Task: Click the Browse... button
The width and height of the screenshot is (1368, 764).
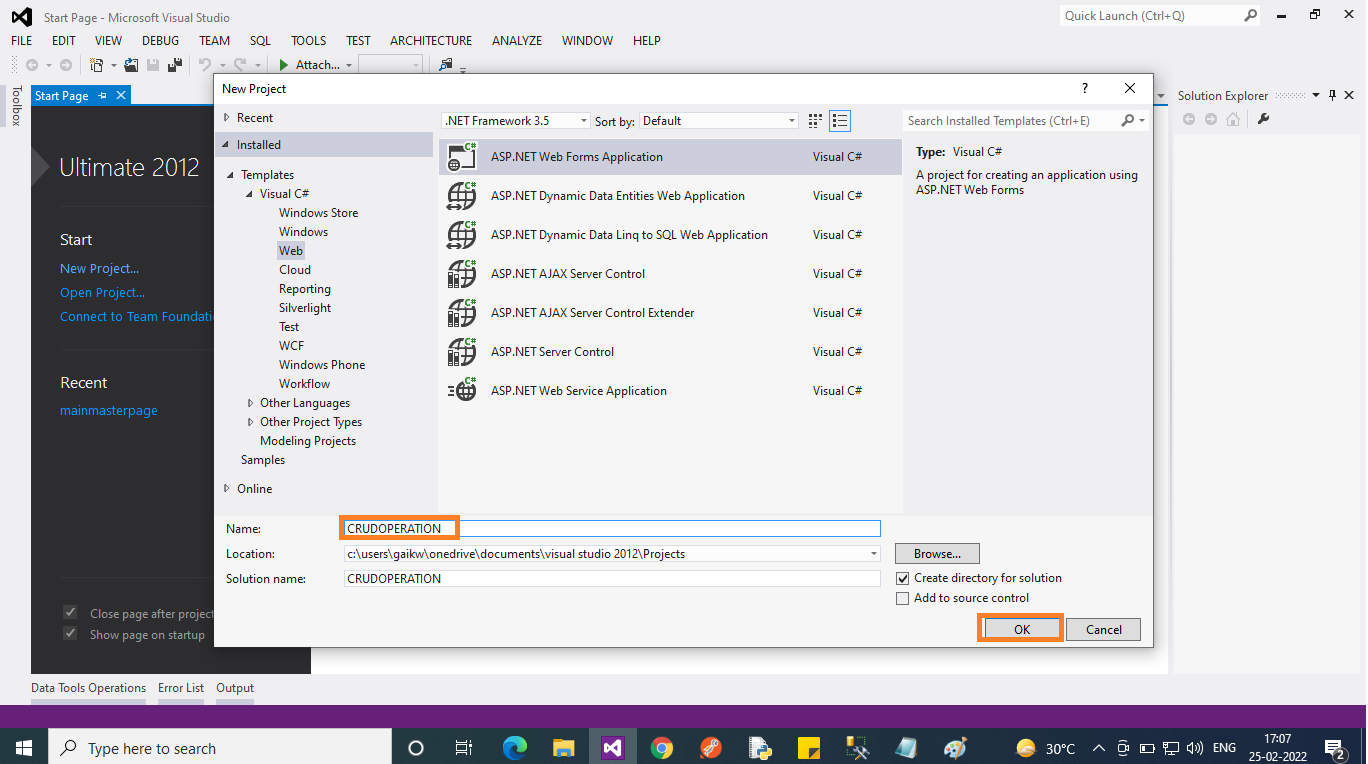Action: pos(937,553)
